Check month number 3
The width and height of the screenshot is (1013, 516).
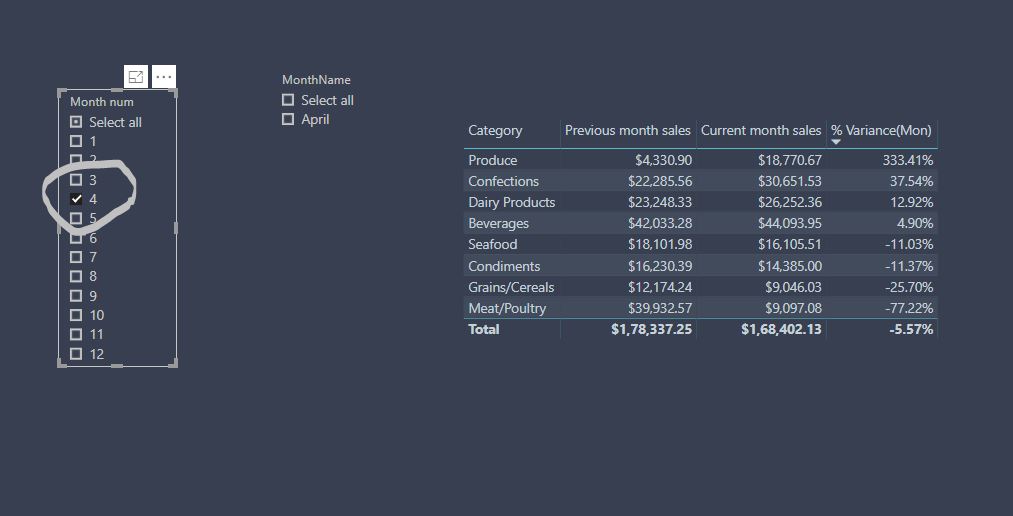pos(76,180)
